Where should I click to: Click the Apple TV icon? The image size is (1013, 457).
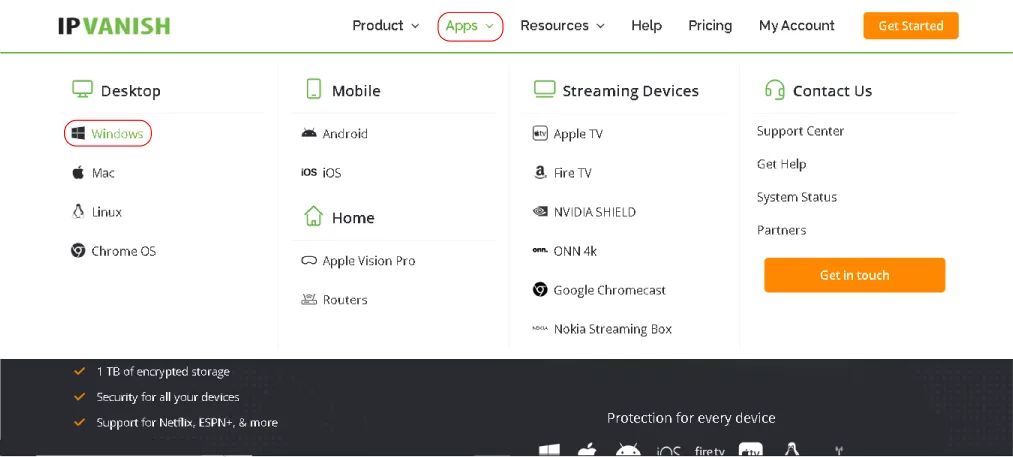pos(539,134)
